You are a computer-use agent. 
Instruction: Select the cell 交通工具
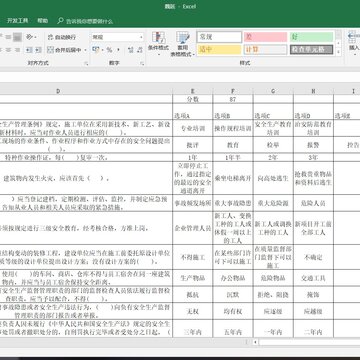point(313,278)
